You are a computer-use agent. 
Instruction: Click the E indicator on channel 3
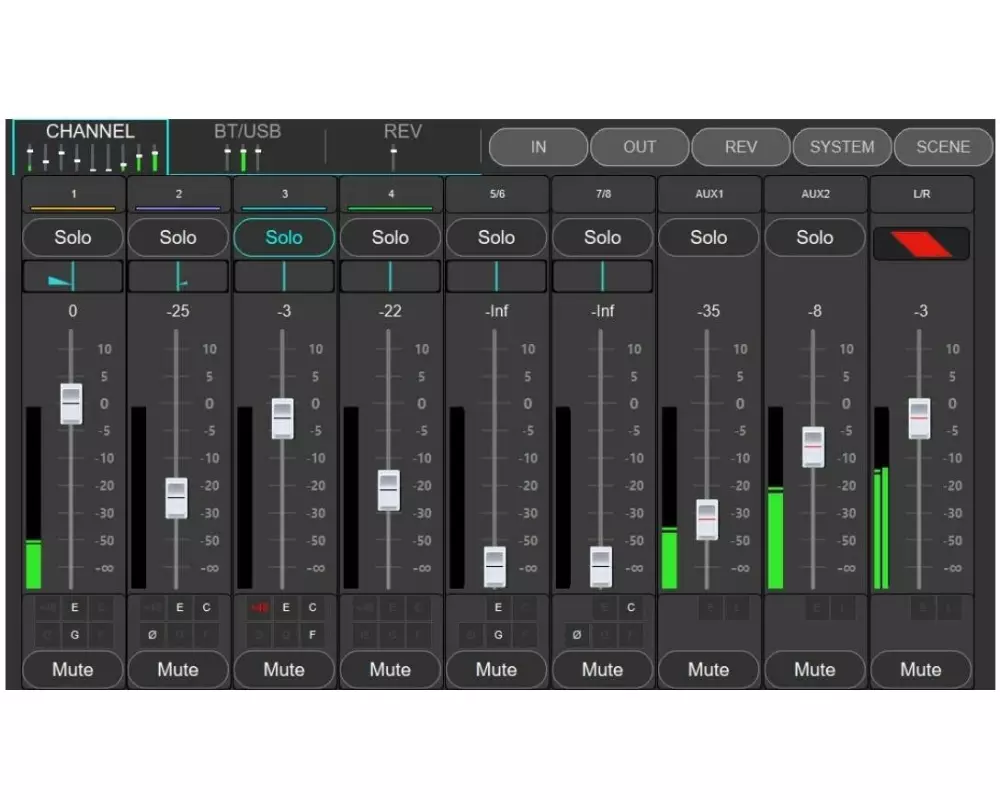pos(286,607)
